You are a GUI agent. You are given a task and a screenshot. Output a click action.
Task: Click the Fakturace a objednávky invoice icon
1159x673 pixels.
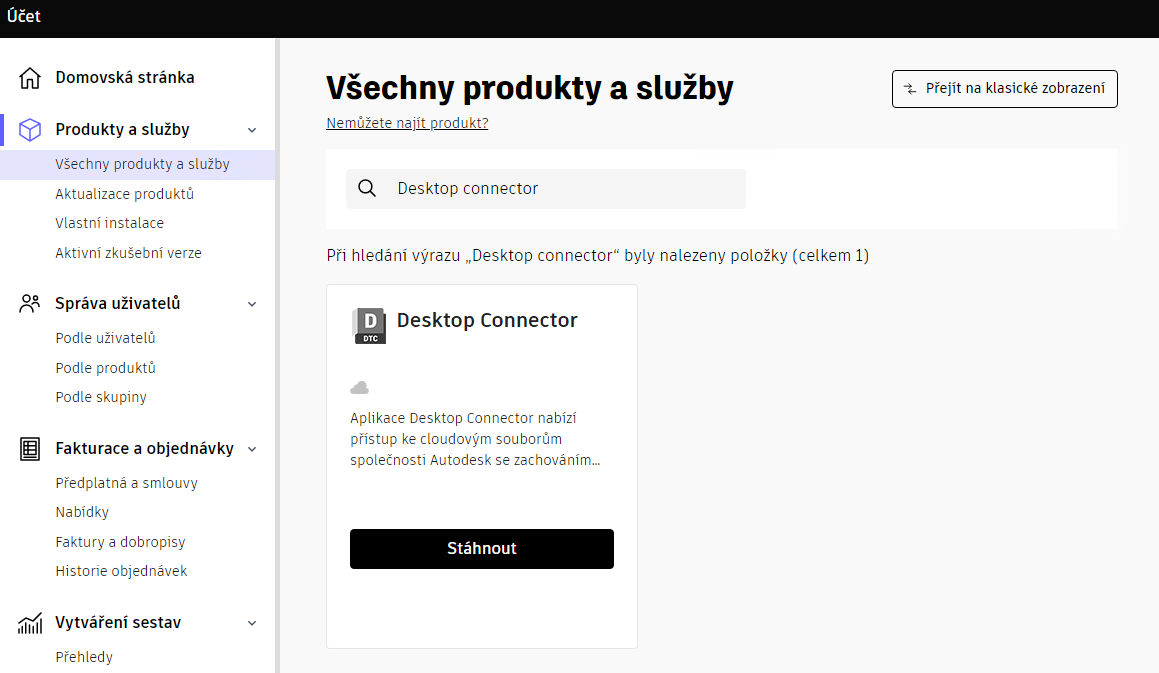click(30, 449)
